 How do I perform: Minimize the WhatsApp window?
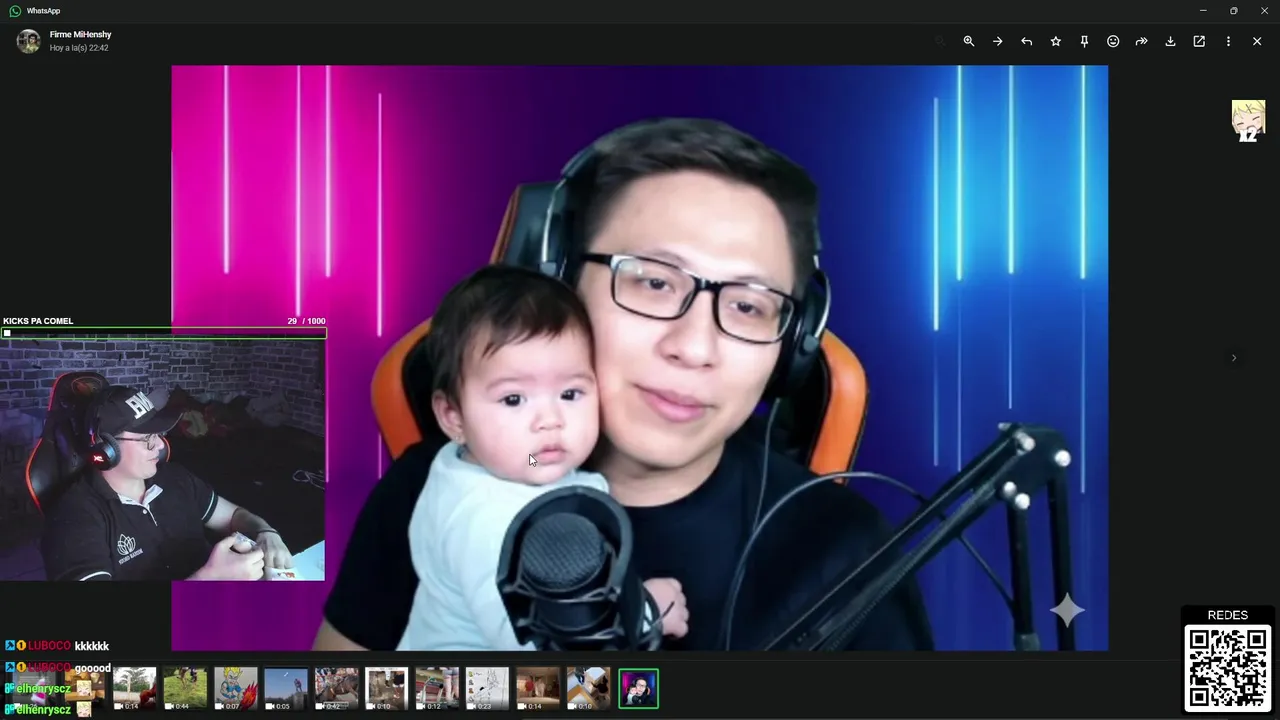click(x=1202, y=11)
